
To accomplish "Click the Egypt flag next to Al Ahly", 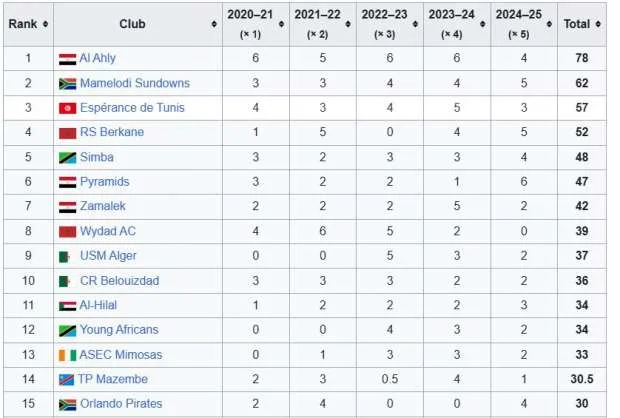I will tap(68, 59).
